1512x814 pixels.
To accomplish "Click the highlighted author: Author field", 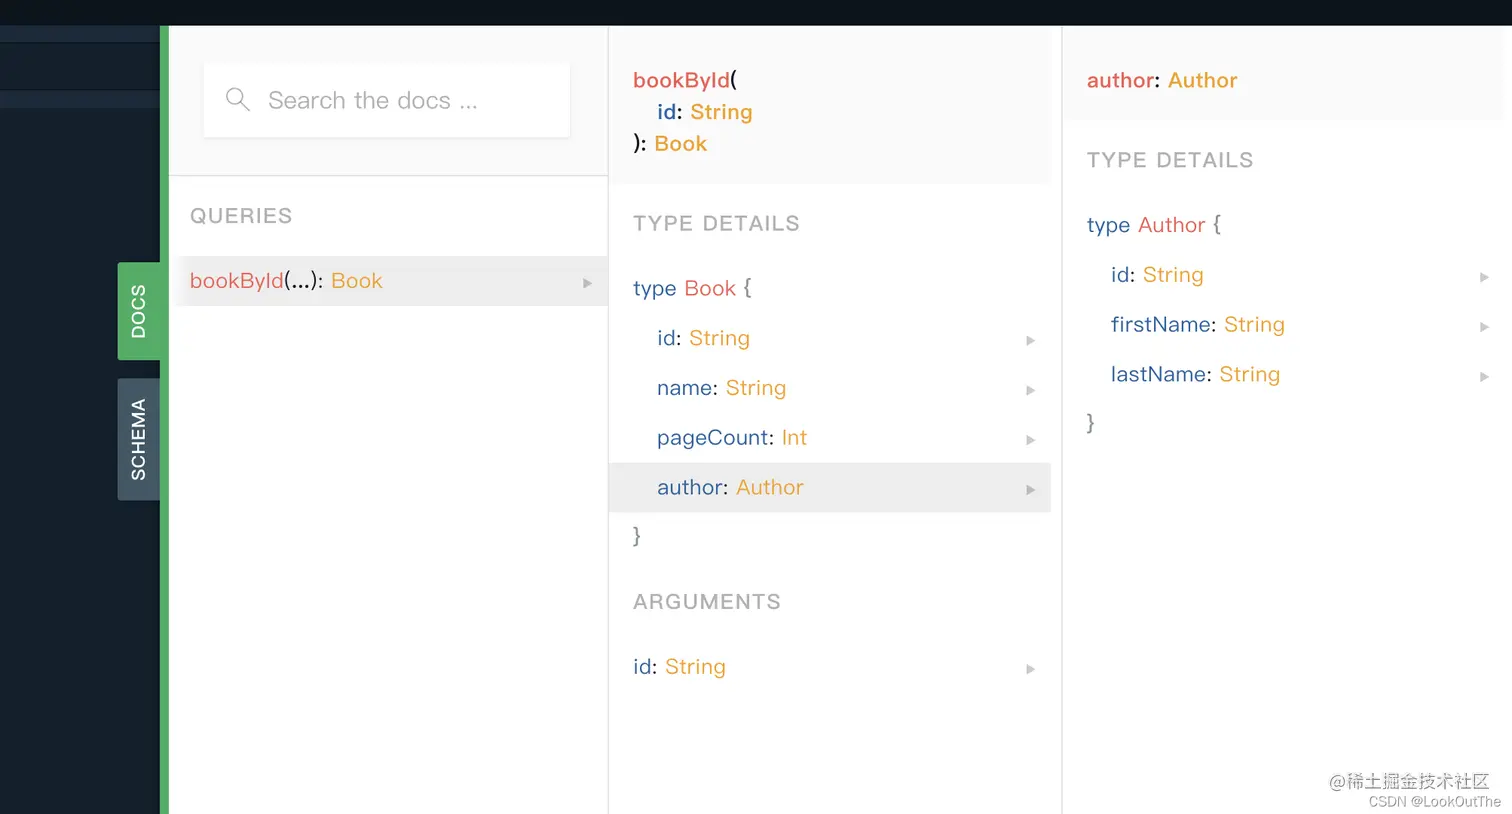I will click(x=730, y=487).
